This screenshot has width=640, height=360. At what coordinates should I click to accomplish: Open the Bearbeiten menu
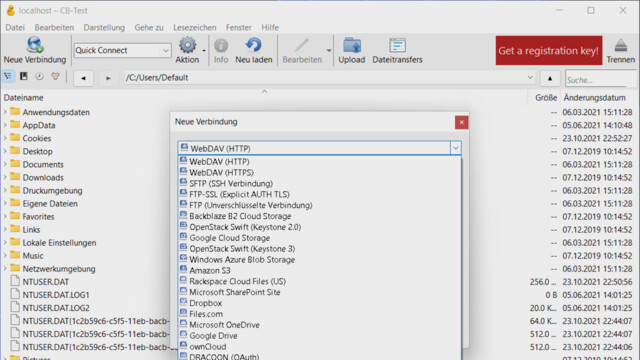point(54,27)
